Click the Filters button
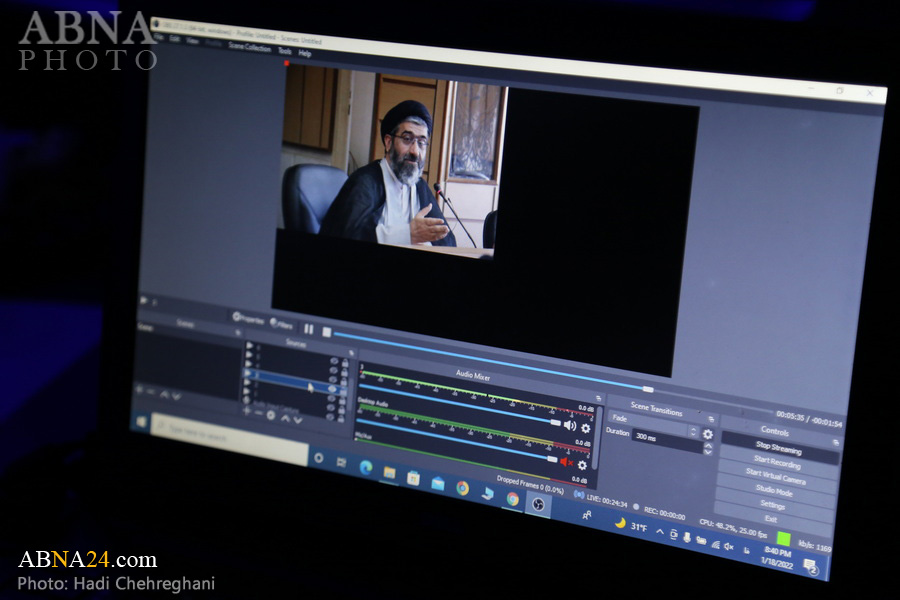Viewport: 900px width, 600px height. tap(280, 324)
